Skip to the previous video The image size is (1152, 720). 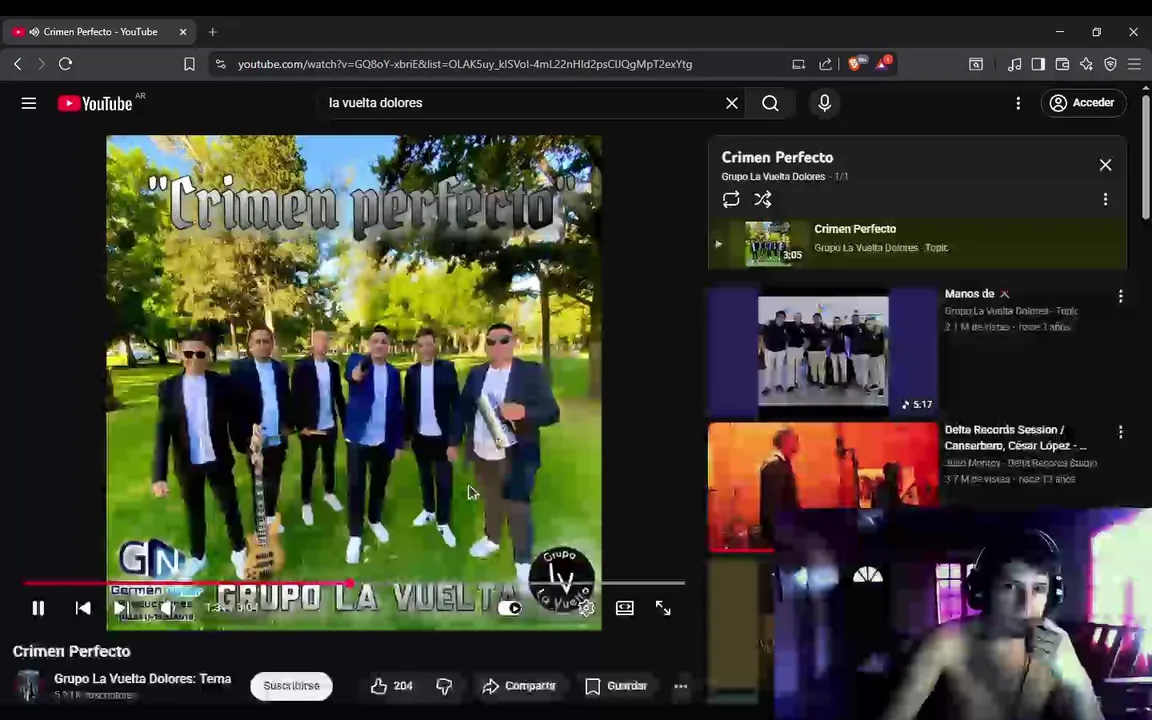point(83,608)
